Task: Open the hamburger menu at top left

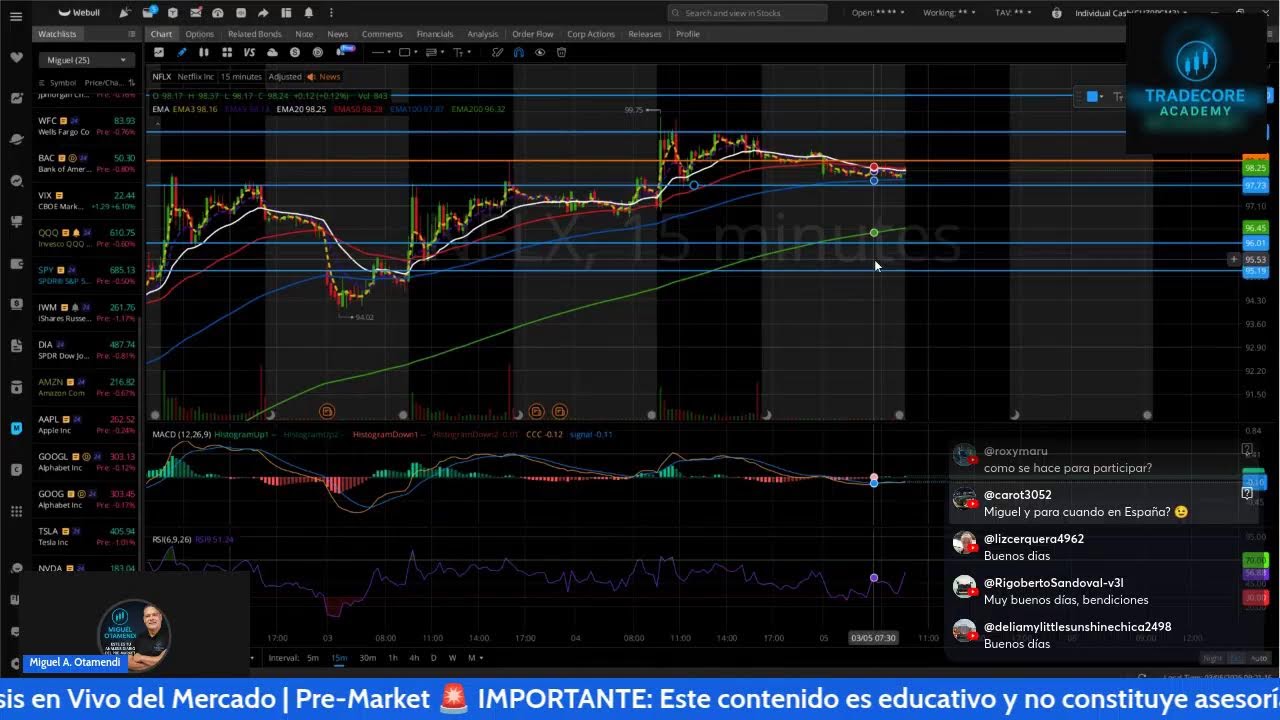Action: pyautogui.click(x=16, y=17)
